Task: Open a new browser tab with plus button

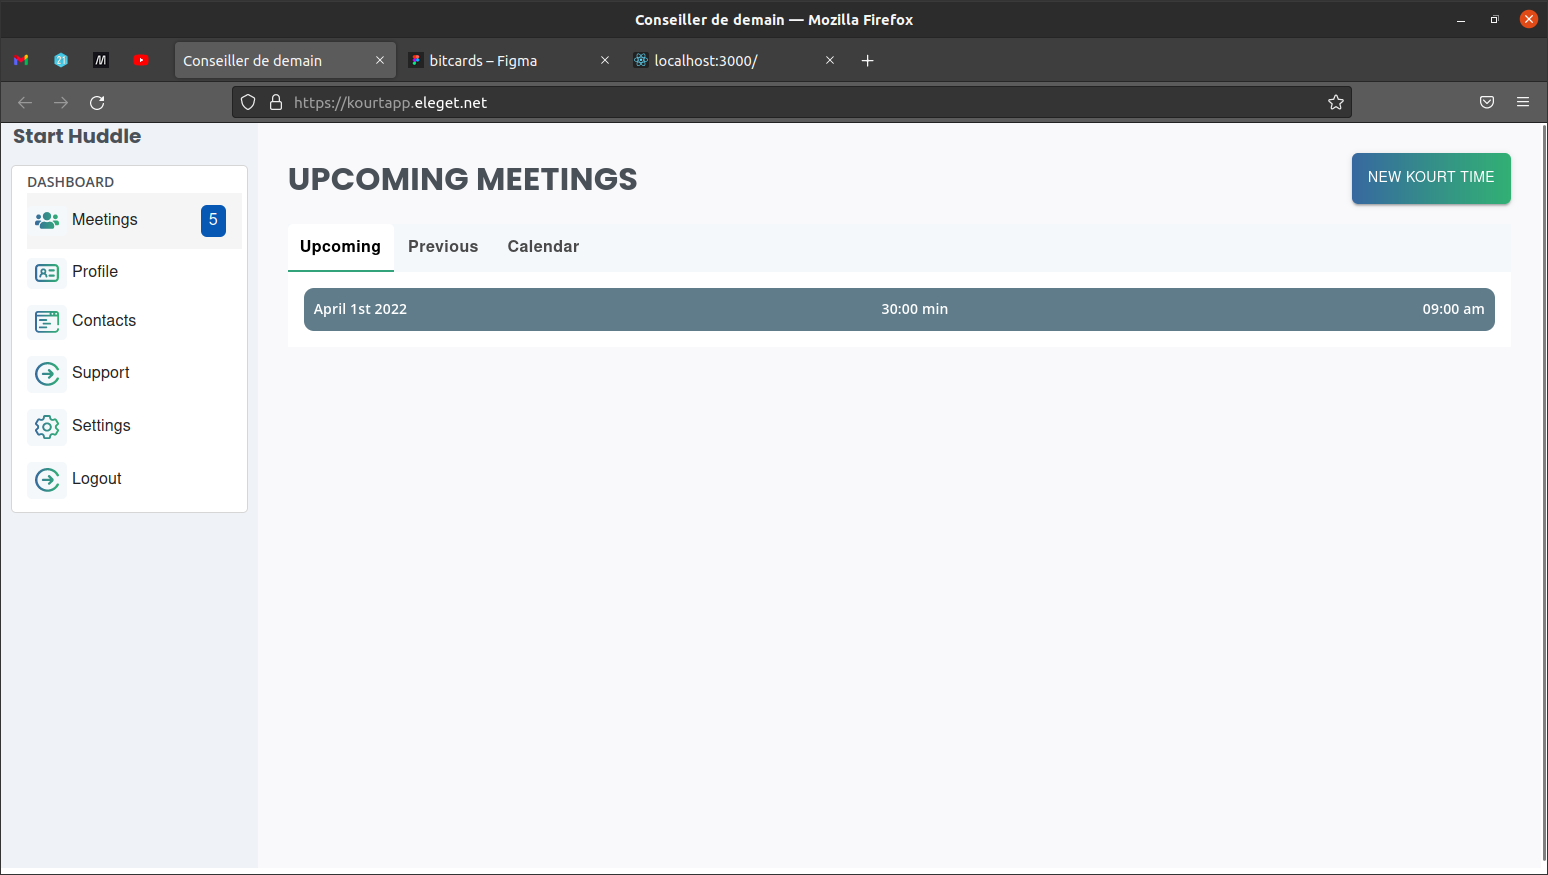Action: [x=867, y=60]
